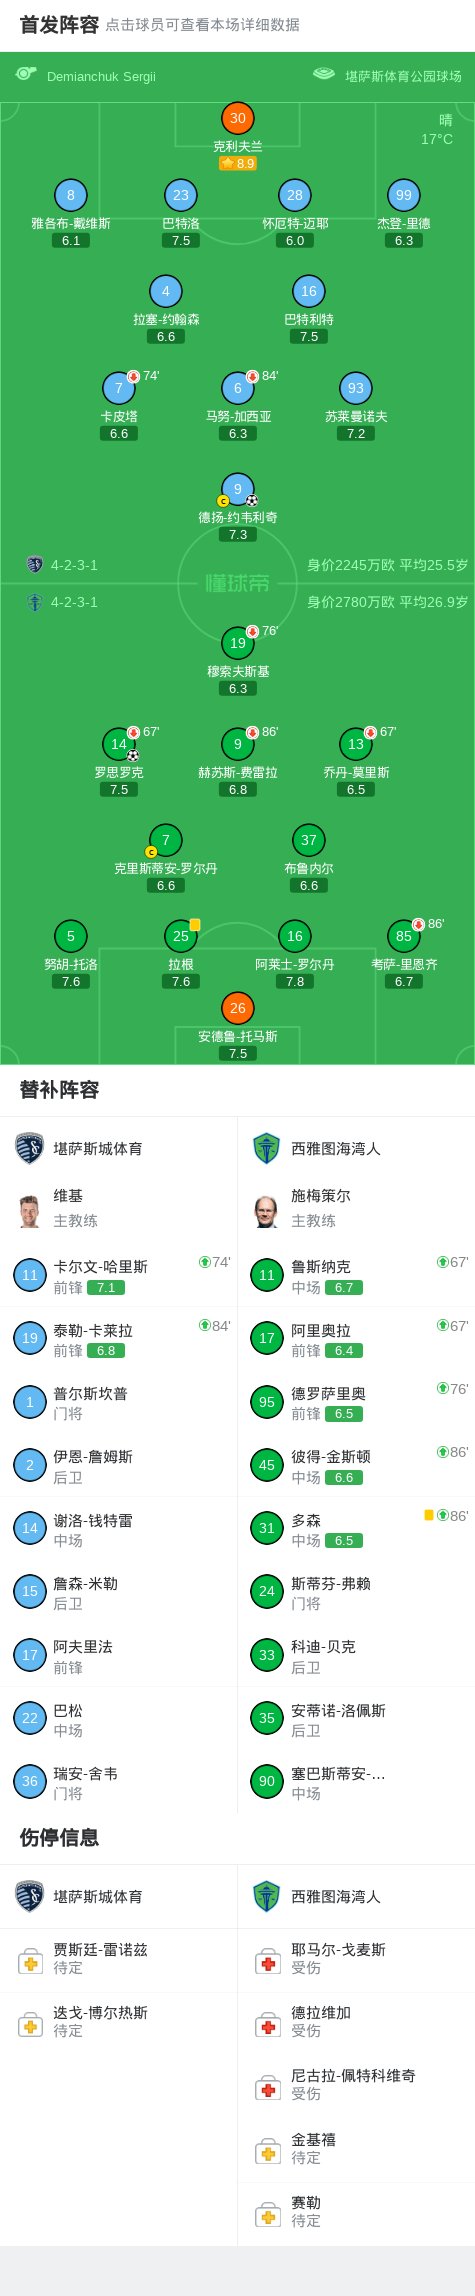Open substitute 多森 number 31 row
The height and width of the screenshot is (2296, 475).
[356, 1528]
